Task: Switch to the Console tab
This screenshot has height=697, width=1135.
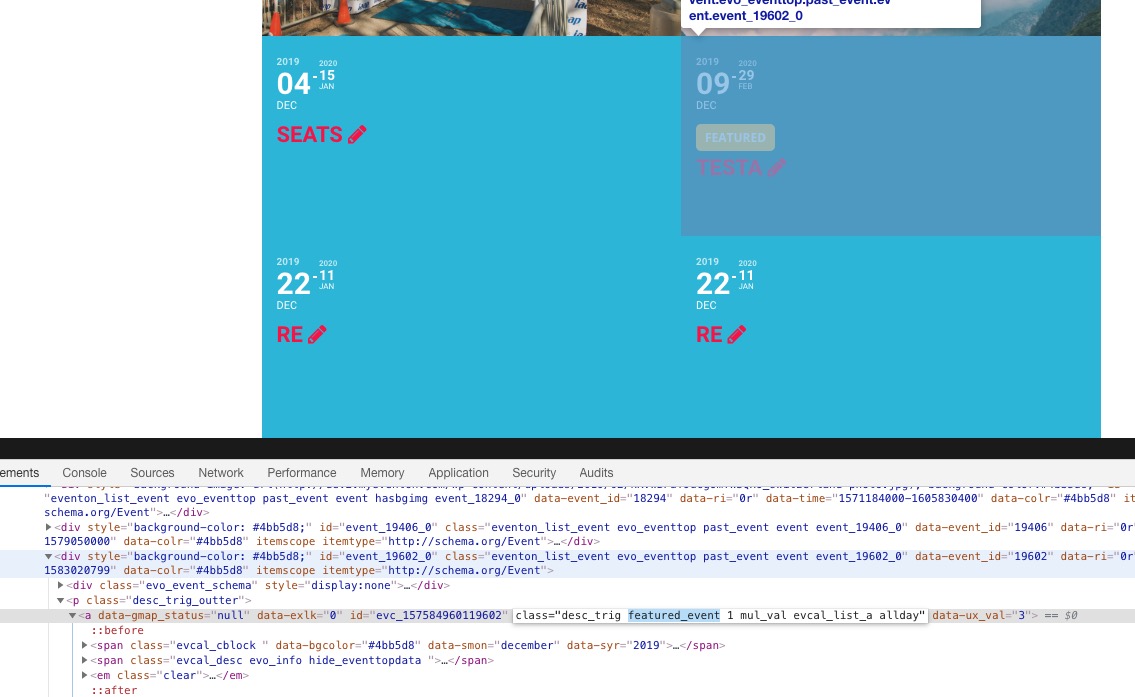Action: point(84,473)
